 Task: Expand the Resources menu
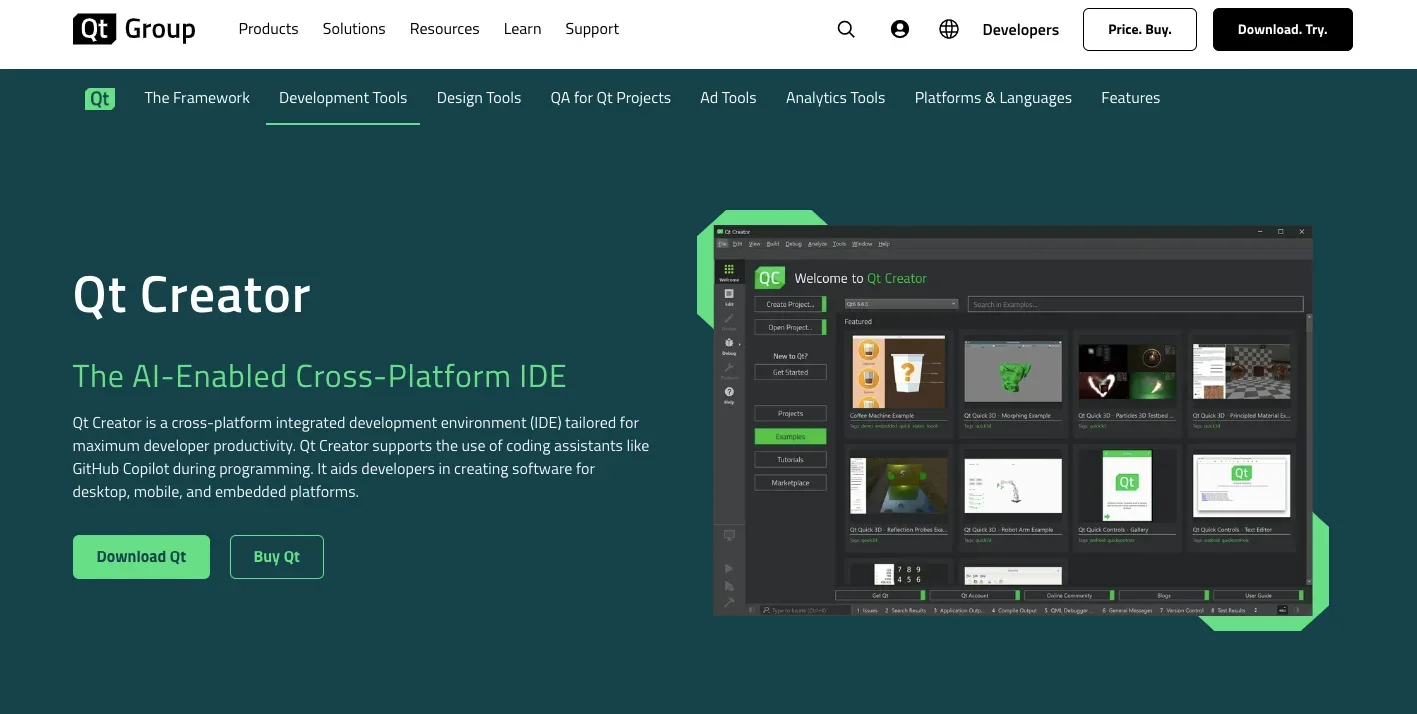coord(444,29)
